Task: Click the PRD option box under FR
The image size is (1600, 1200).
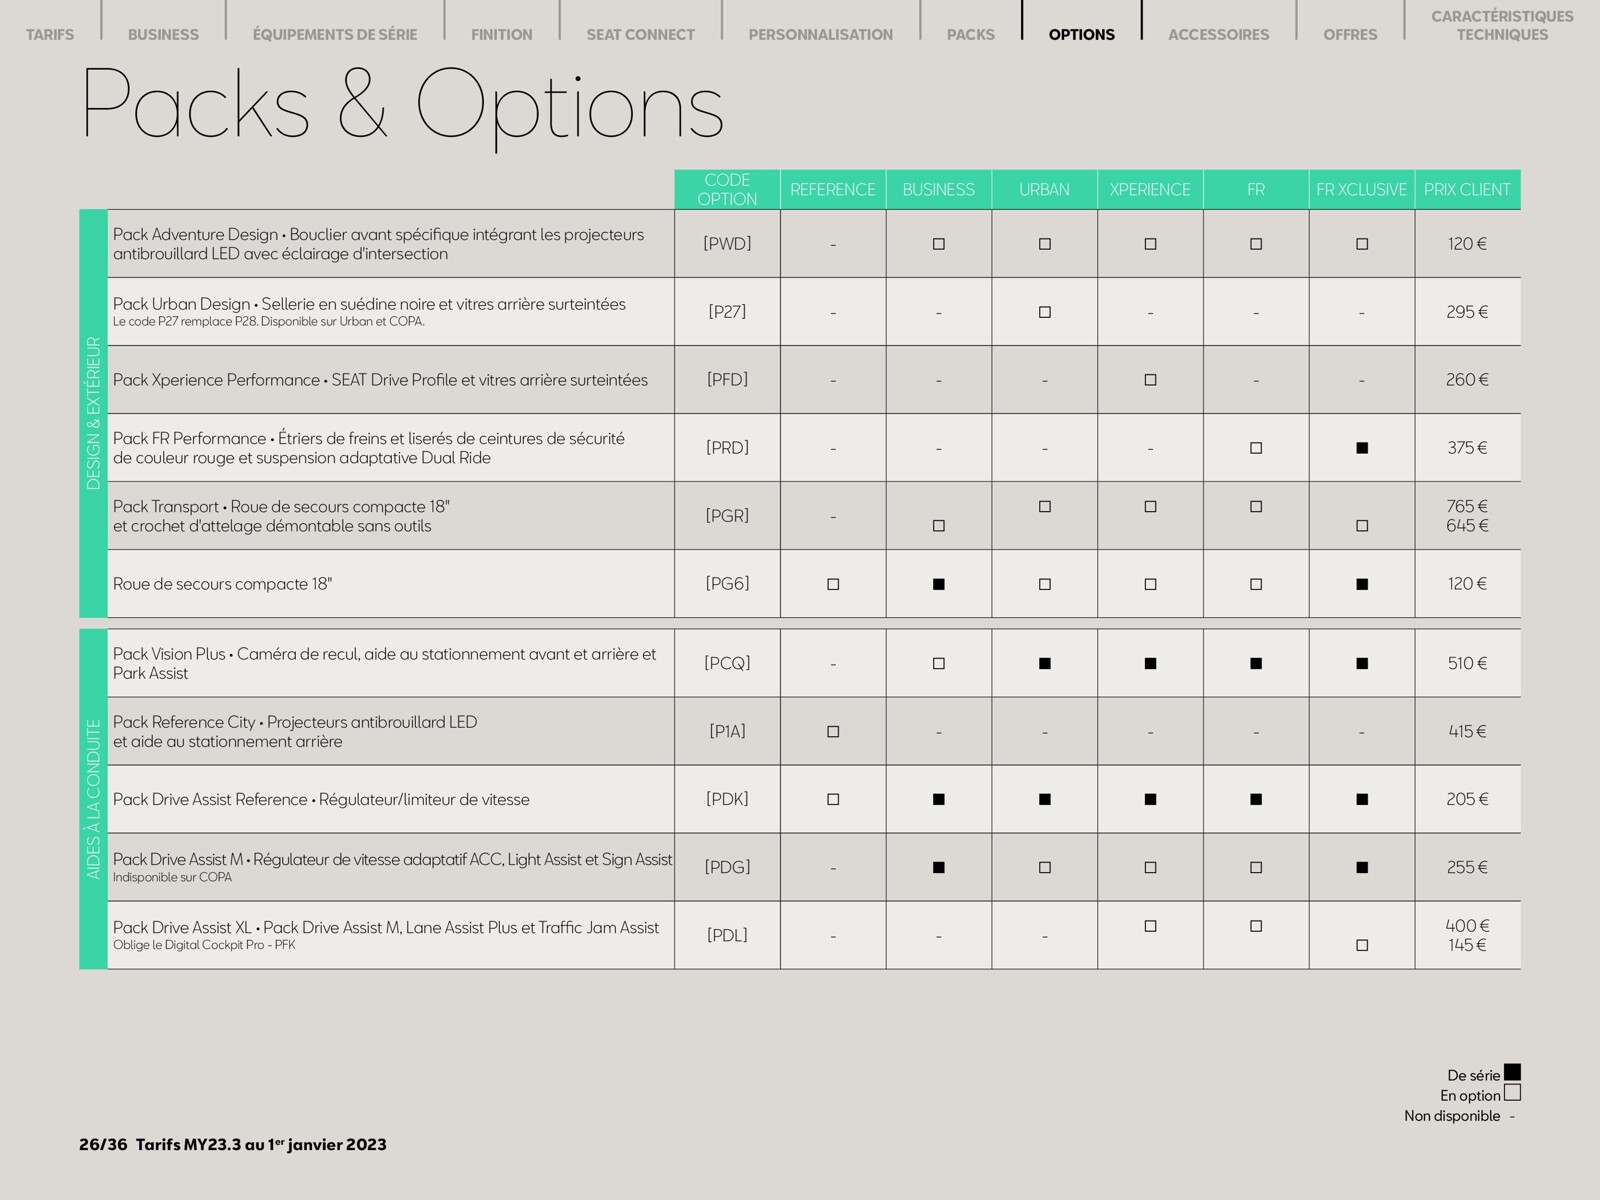Action: click(x=1256, y=448)
